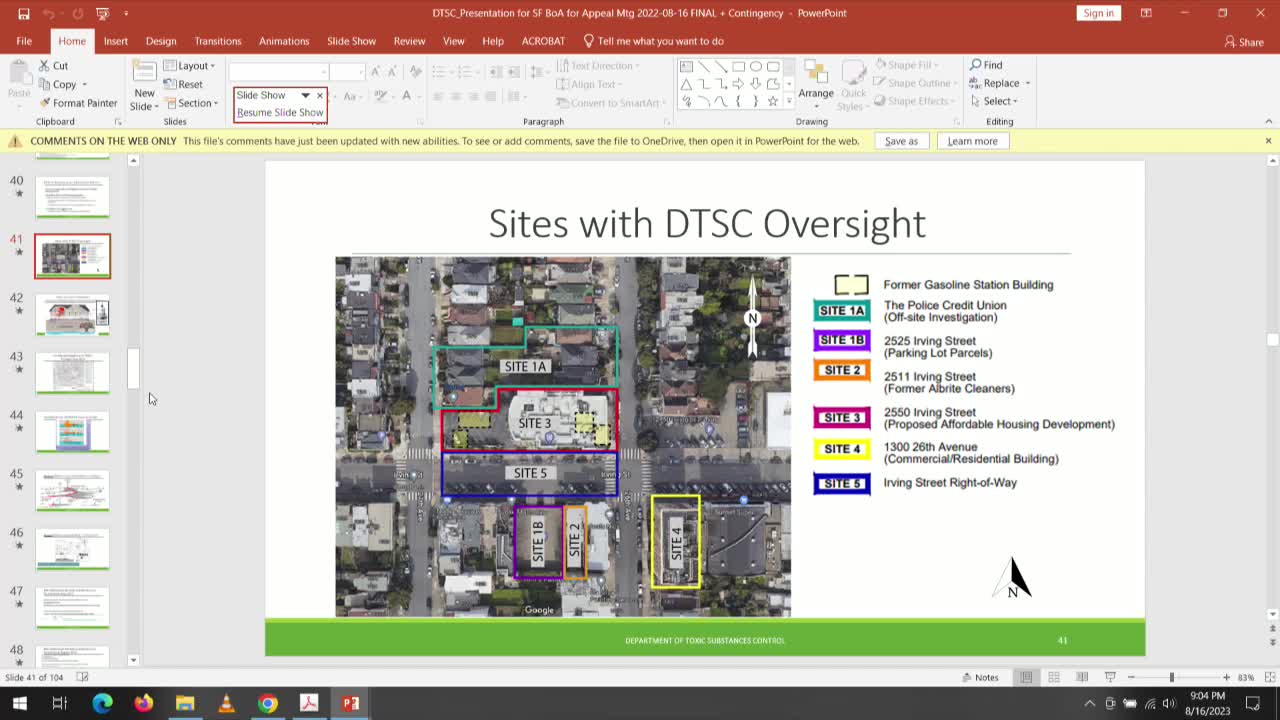Switch to the Transitions ribbon tab
Screen dimensions: 1280x720
(218, 41)
